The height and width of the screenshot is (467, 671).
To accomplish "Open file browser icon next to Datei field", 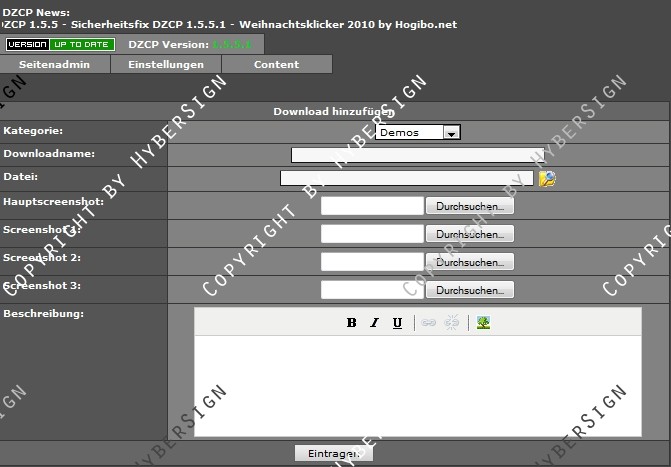I will pos(547,178).
